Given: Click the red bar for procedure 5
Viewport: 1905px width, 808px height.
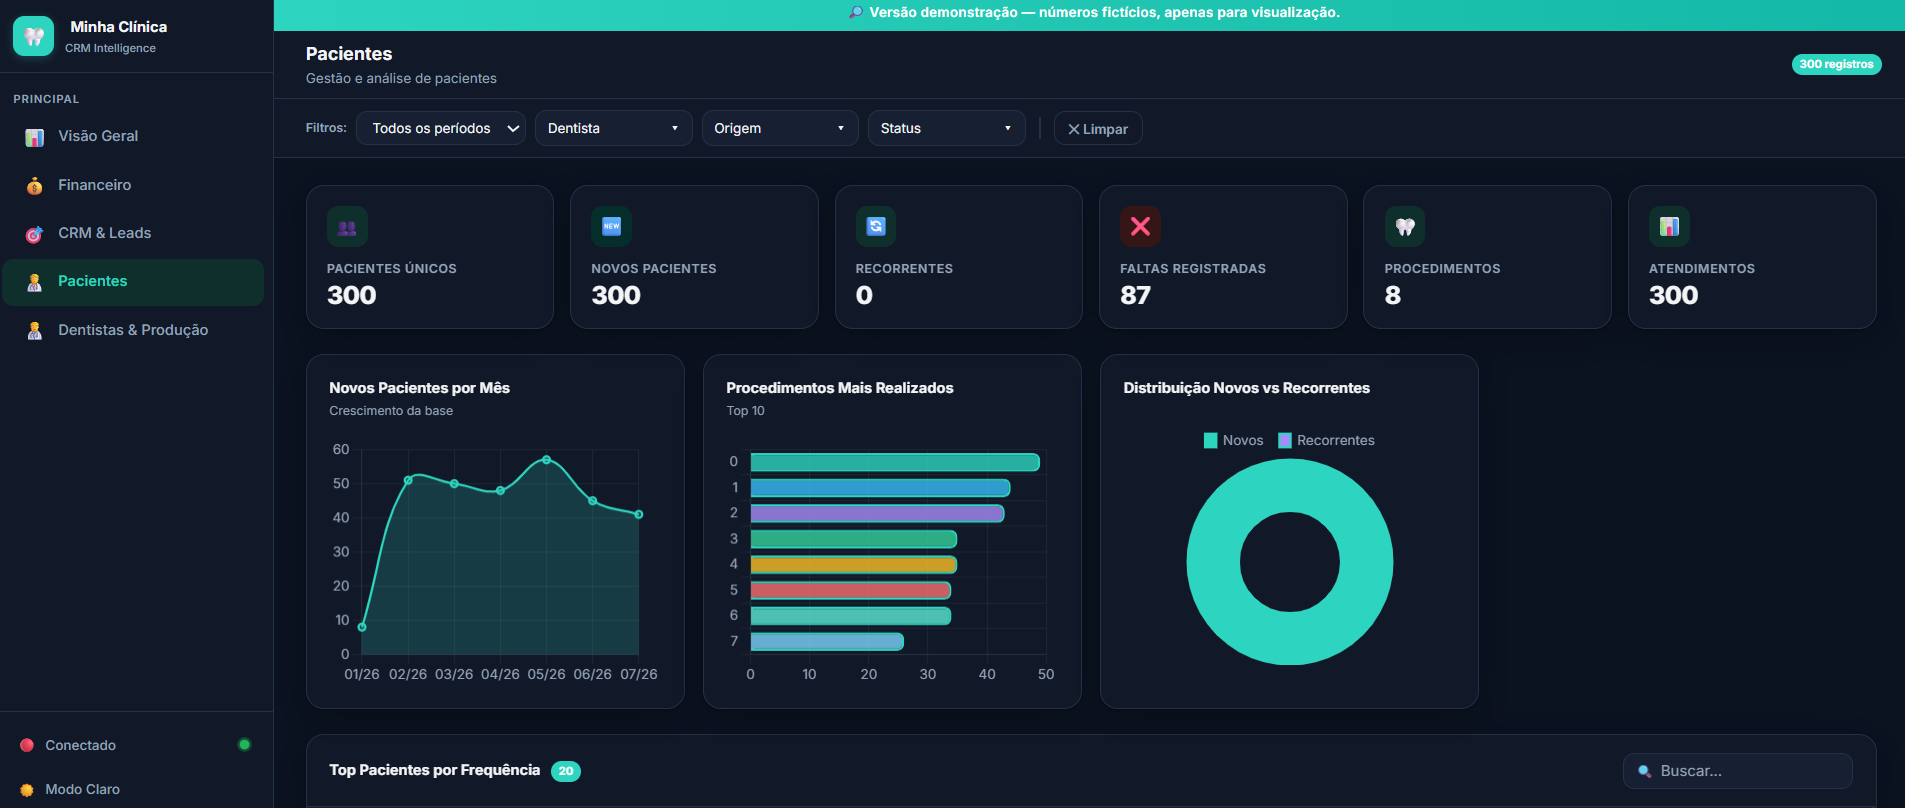Looking at the screenshot, I should [x=851, y=590].
